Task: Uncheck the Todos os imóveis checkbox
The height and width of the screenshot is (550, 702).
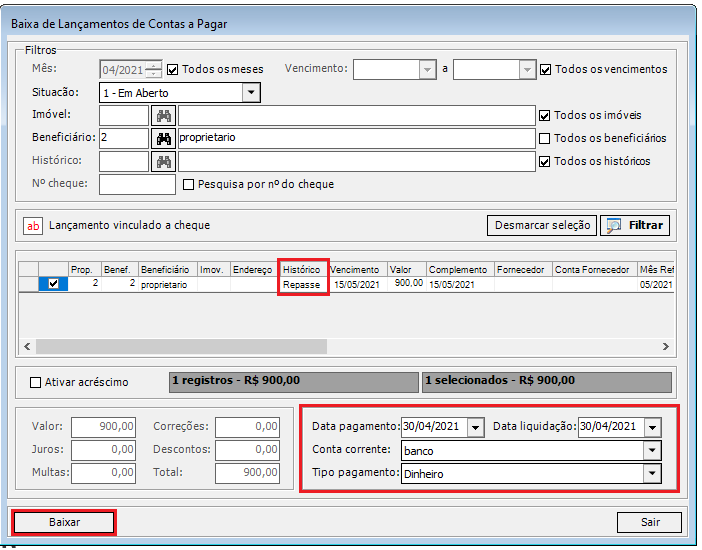Action: pyautogui.click(x=544, y=116)
